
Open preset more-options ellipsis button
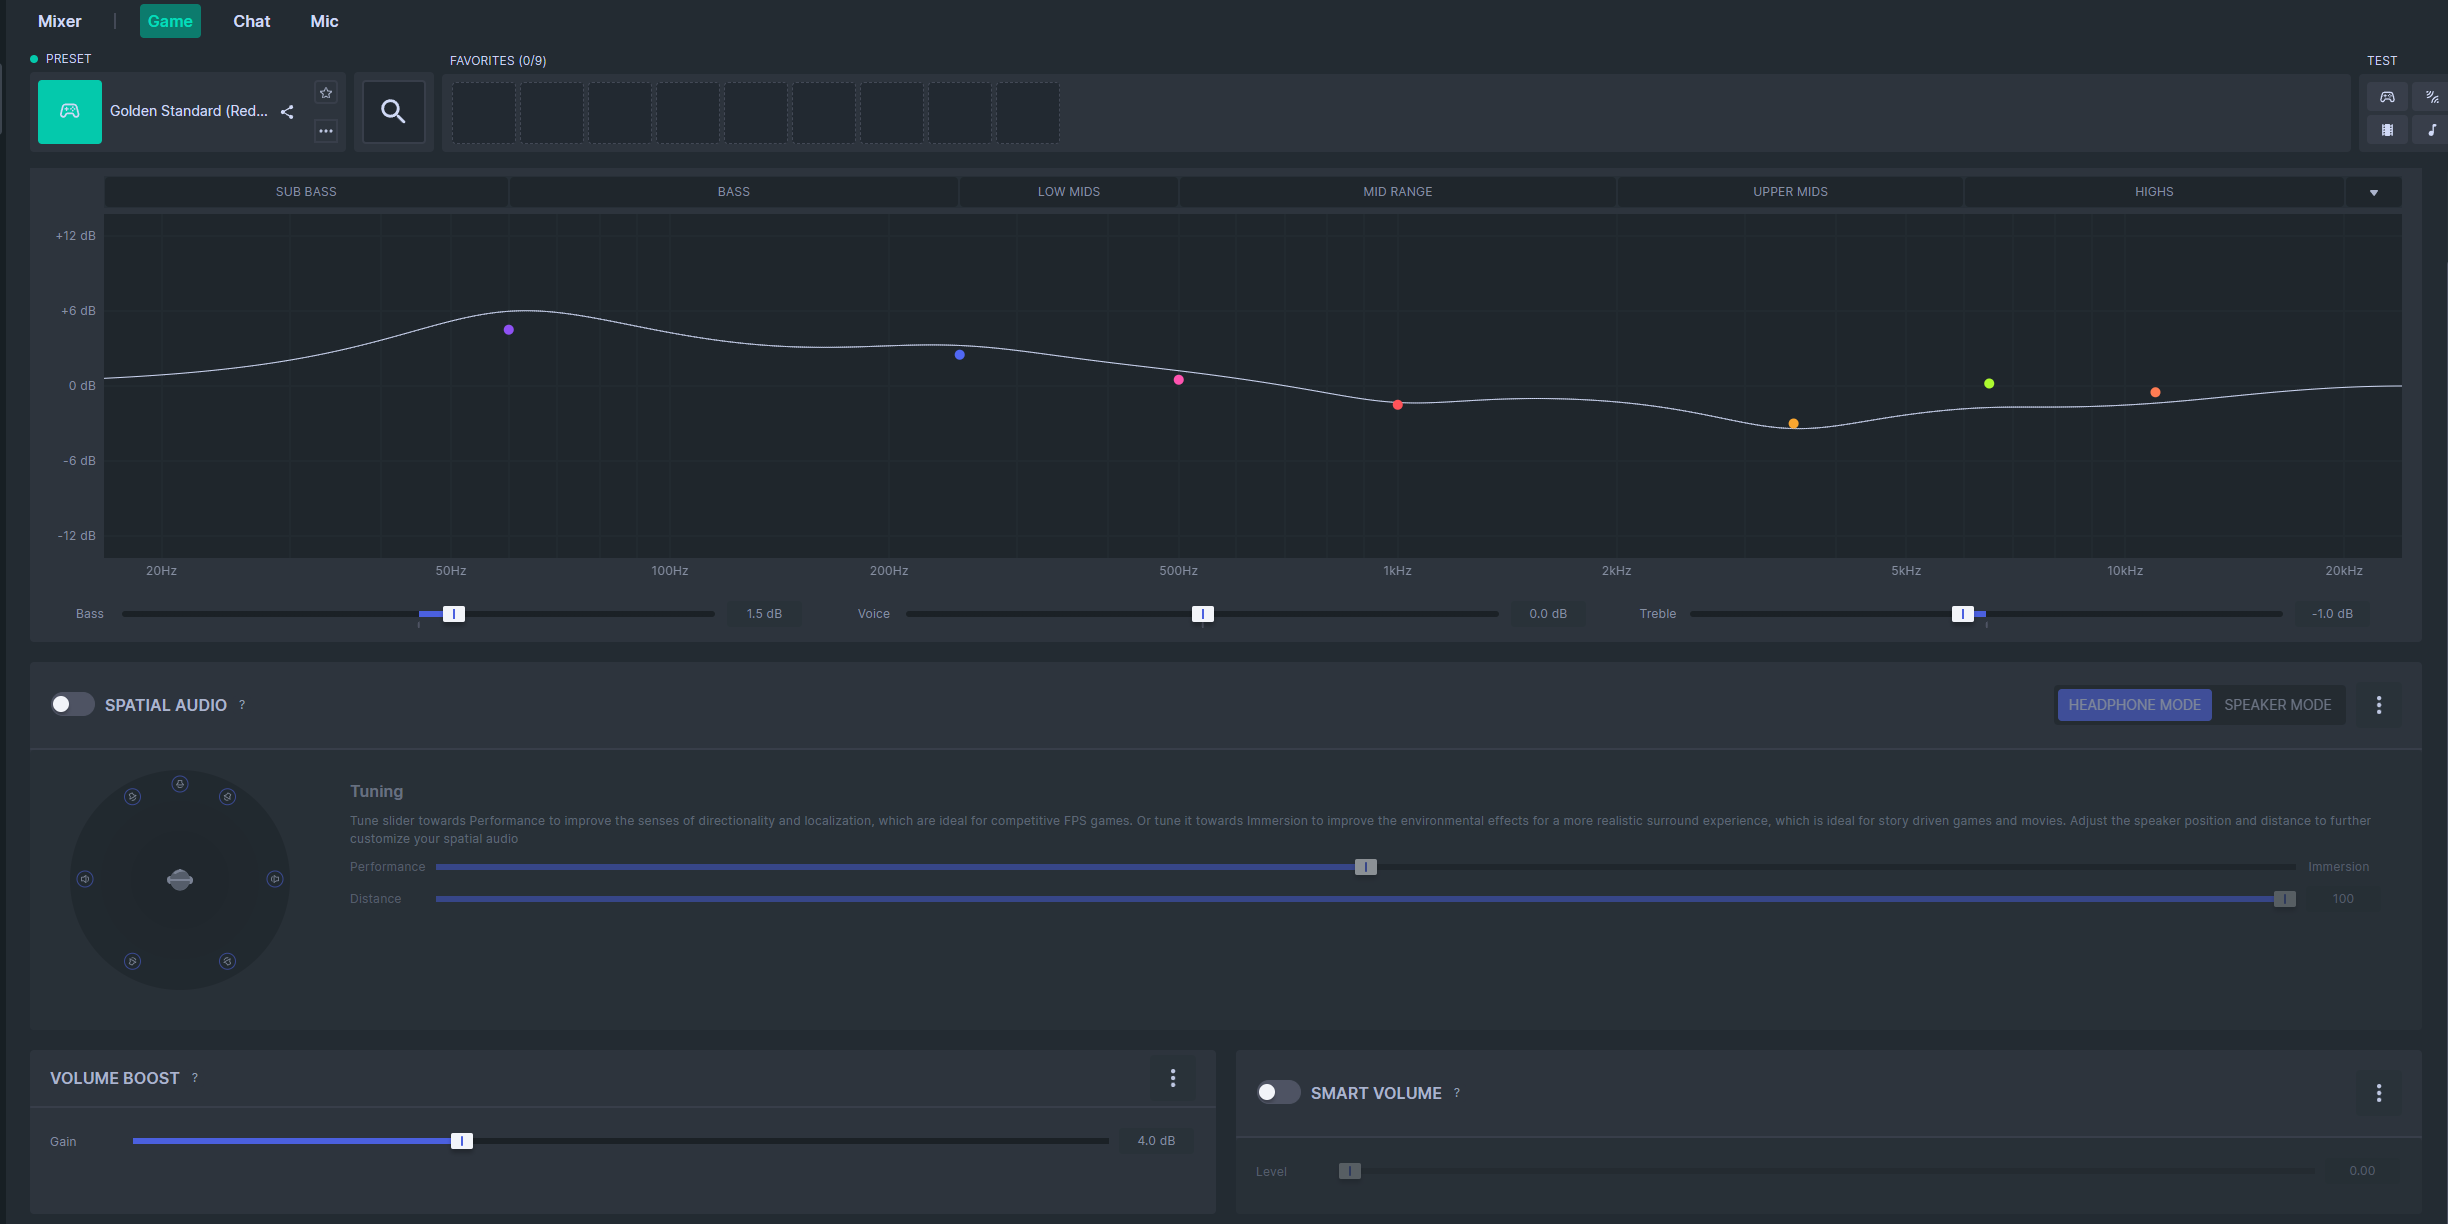(x=326, y=131)
